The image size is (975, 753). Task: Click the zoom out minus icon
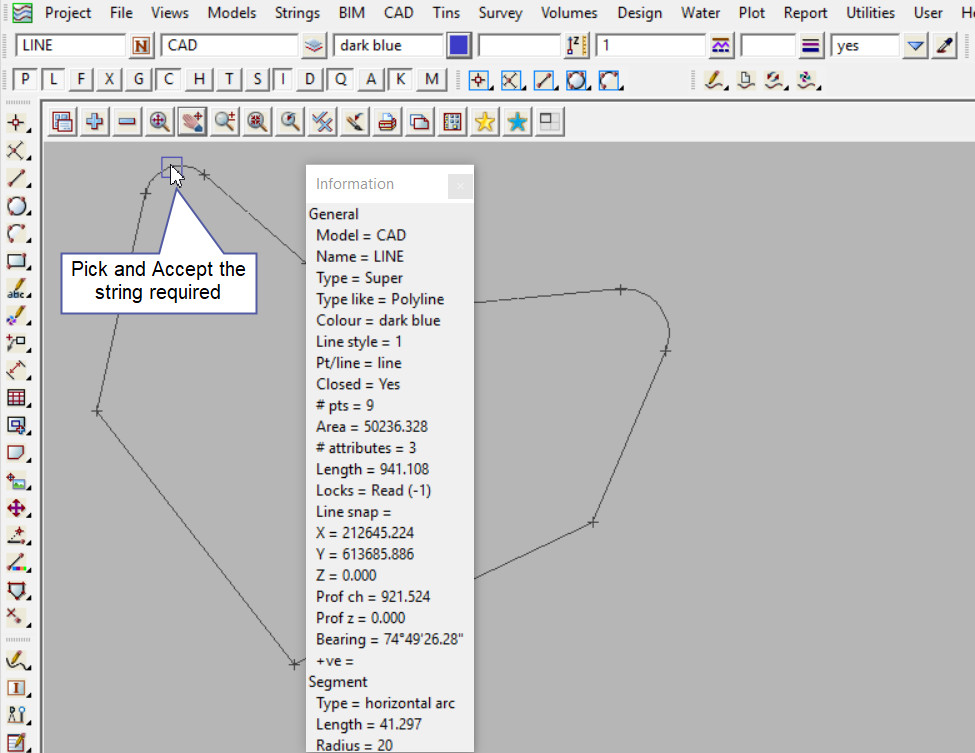(127, 122)
